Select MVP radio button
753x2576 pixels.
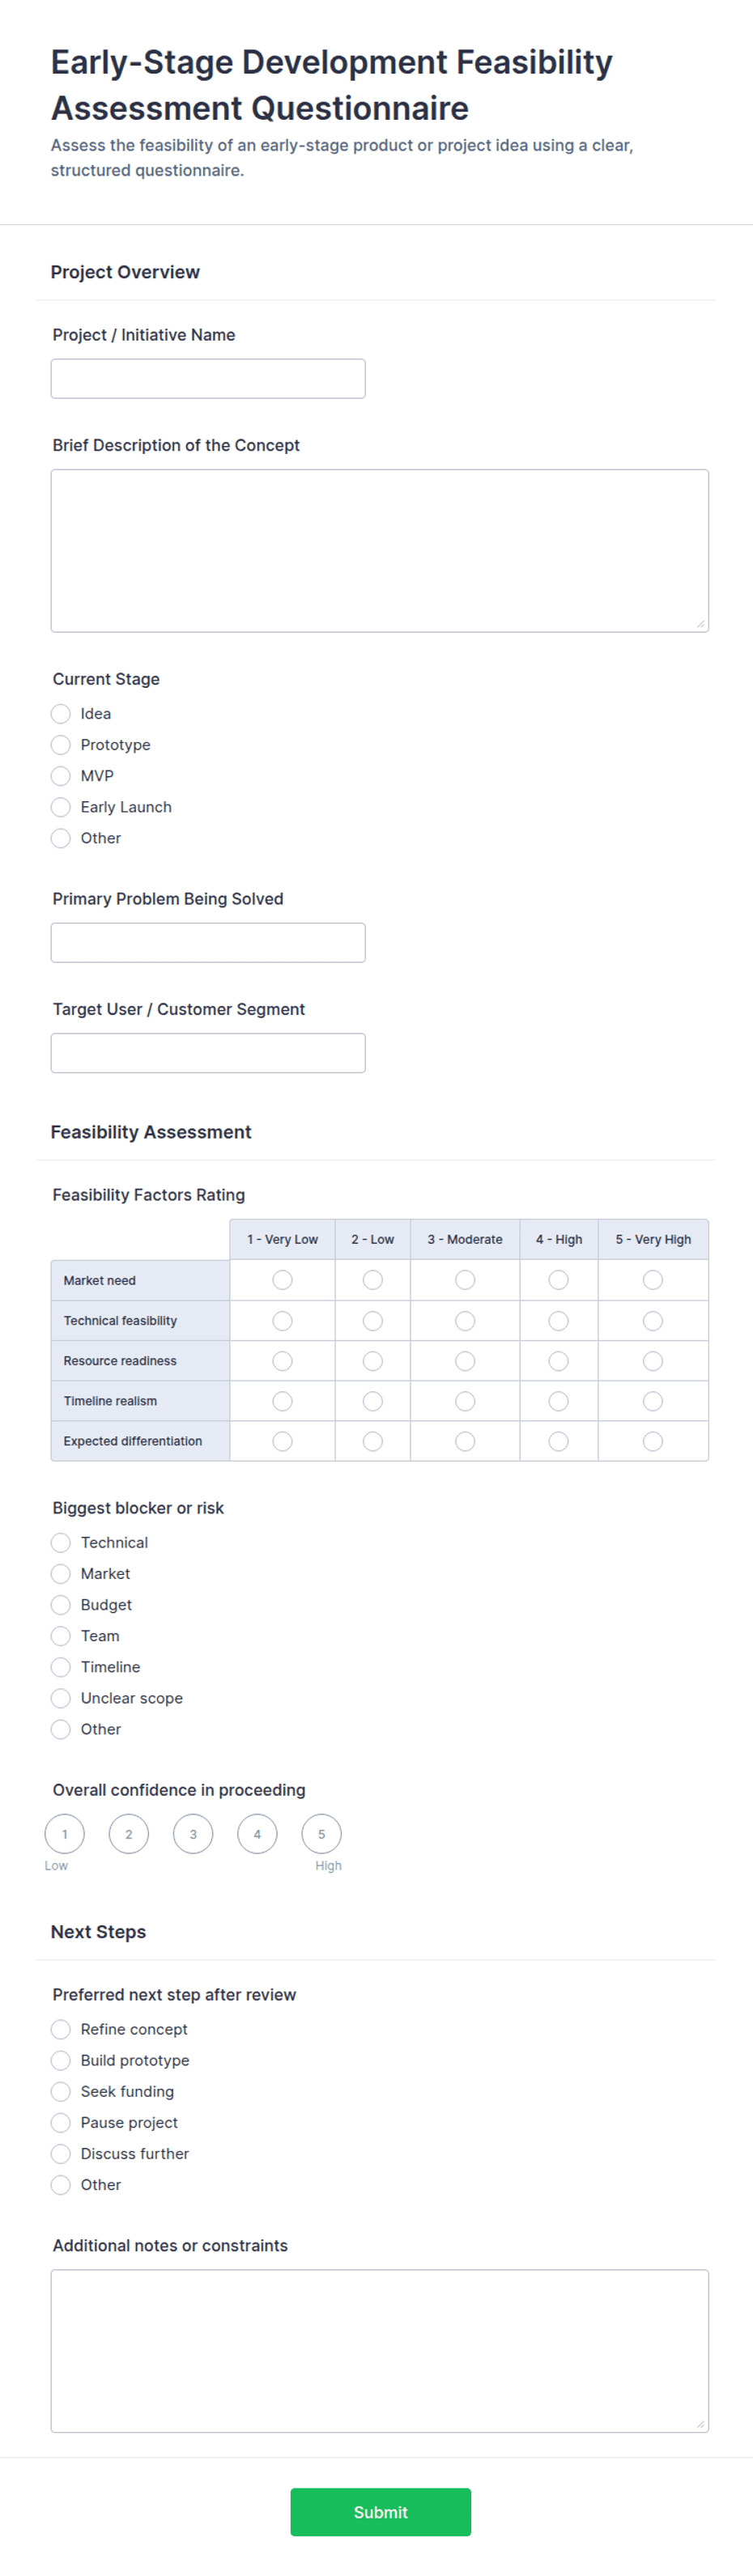(x=61, y=776)
